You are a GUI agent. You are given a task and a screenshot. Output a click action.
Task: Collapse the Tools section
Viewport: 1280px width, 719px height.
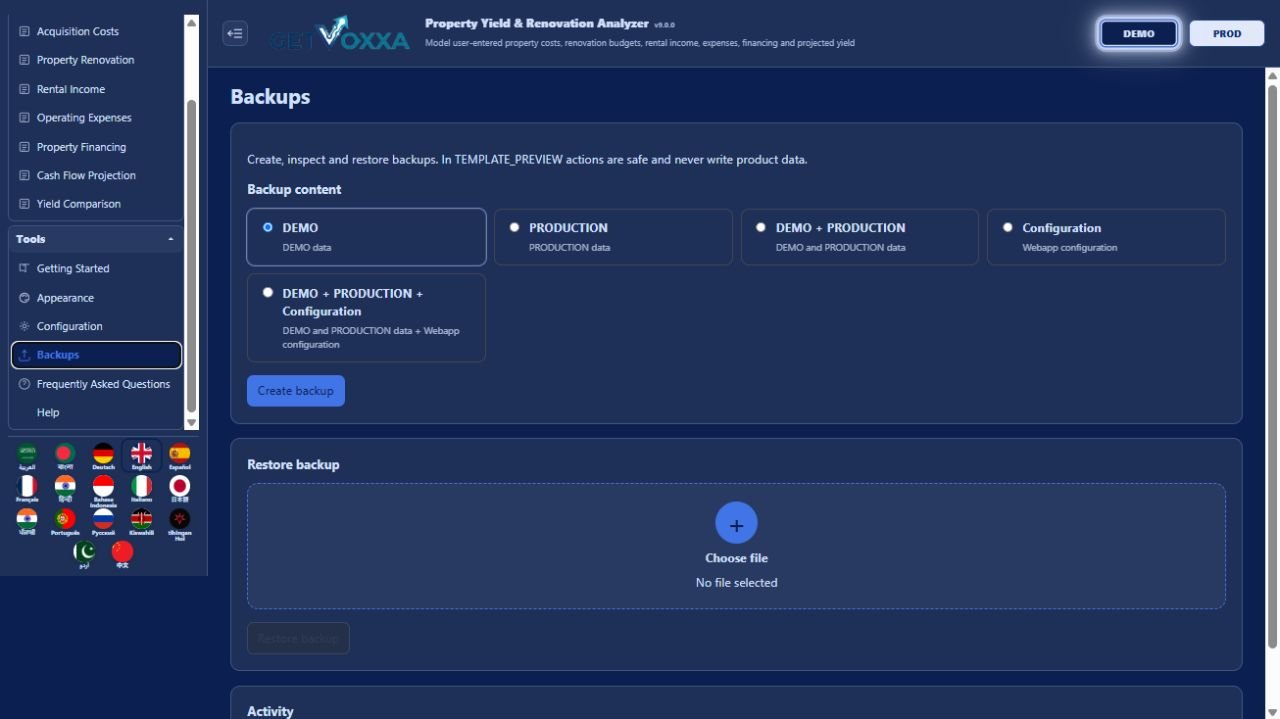pos(96,239)
